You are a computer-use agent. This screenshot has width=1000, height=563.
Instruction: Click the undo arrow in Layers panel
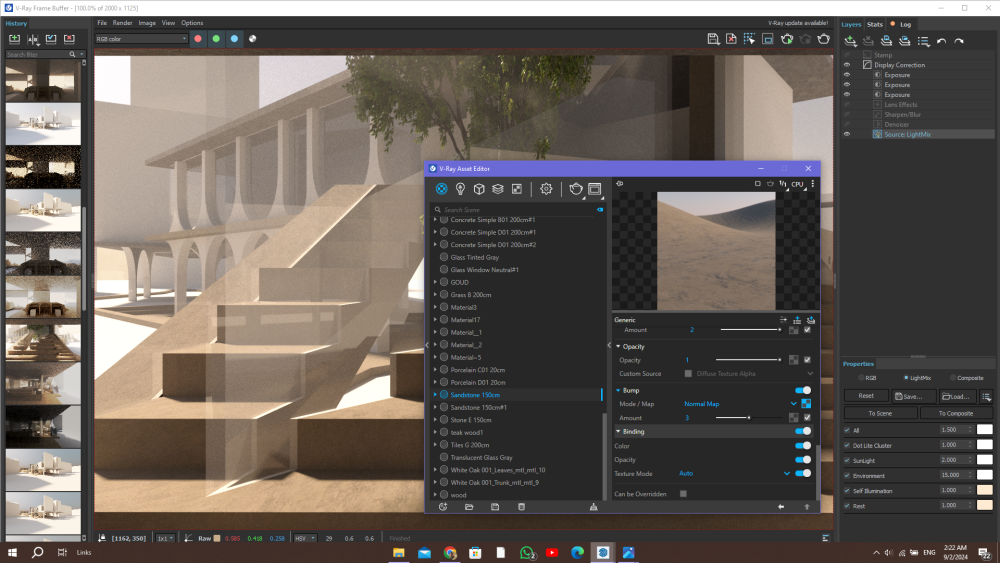[941, 41]
